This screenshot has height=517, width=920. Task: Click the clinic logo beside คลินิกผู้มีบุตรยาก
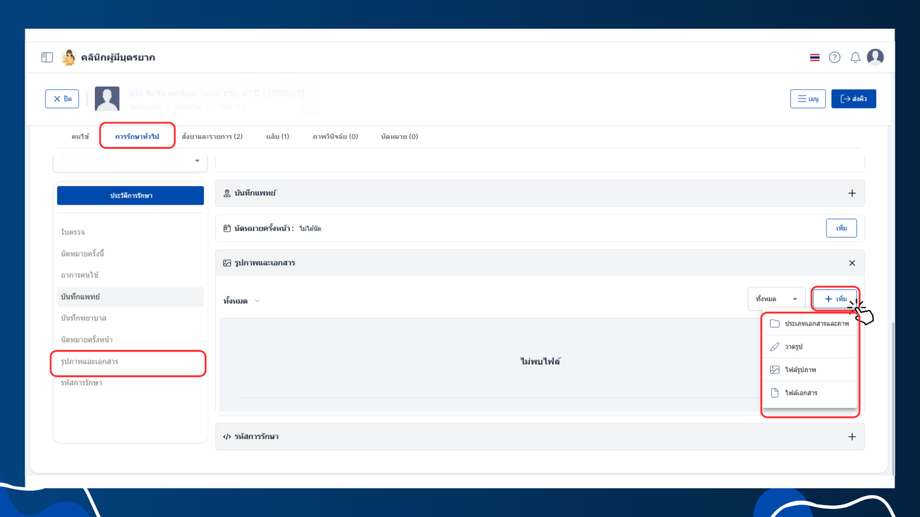(x=69, y=57)
